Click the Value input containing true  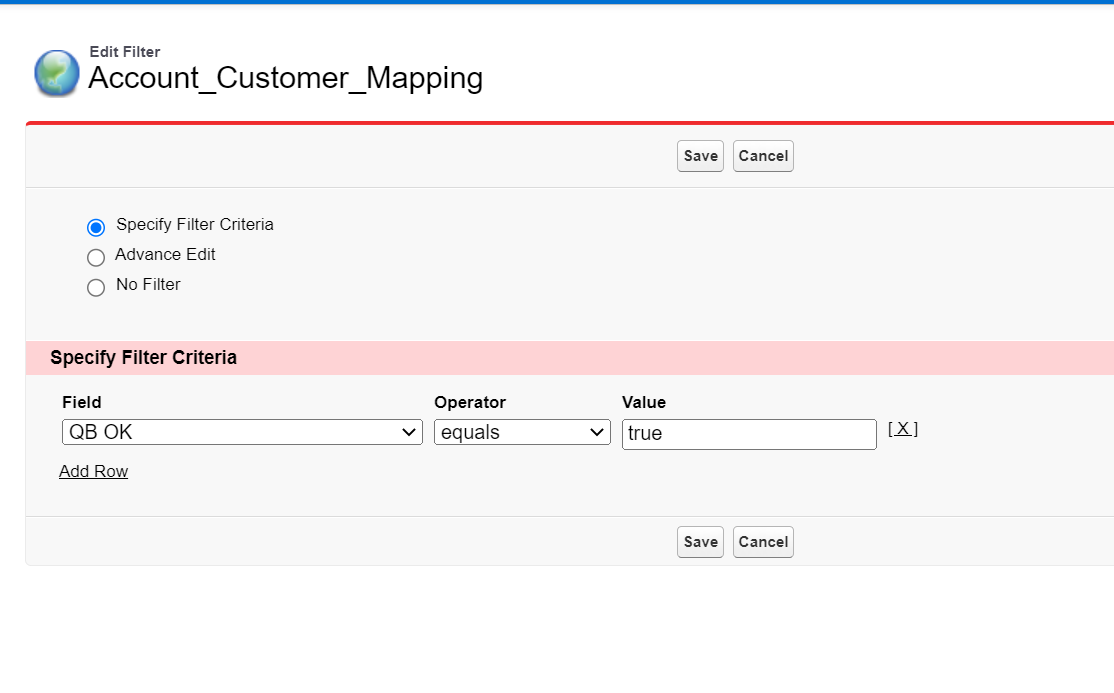749,434
